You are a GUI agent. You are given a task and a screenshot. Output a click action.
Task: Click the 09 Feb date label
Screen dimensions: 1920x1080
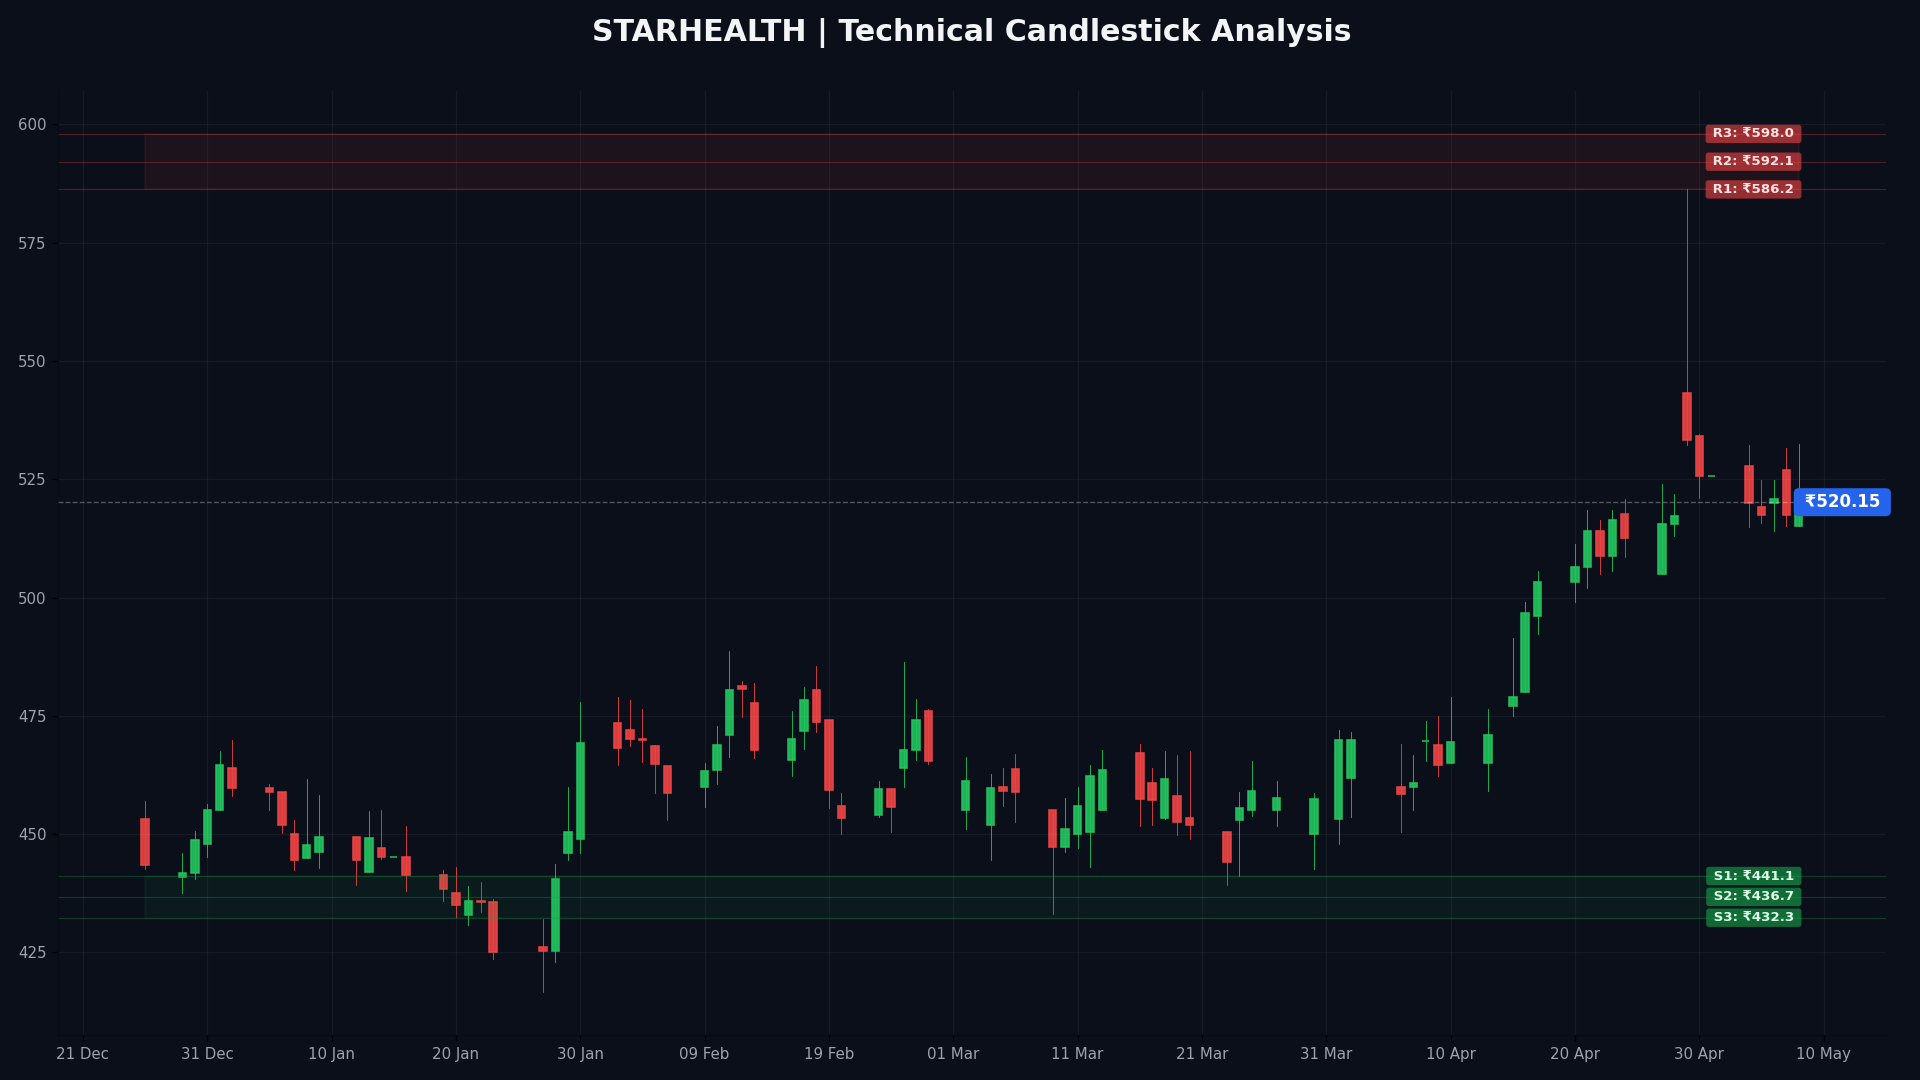coord(705,1054)
